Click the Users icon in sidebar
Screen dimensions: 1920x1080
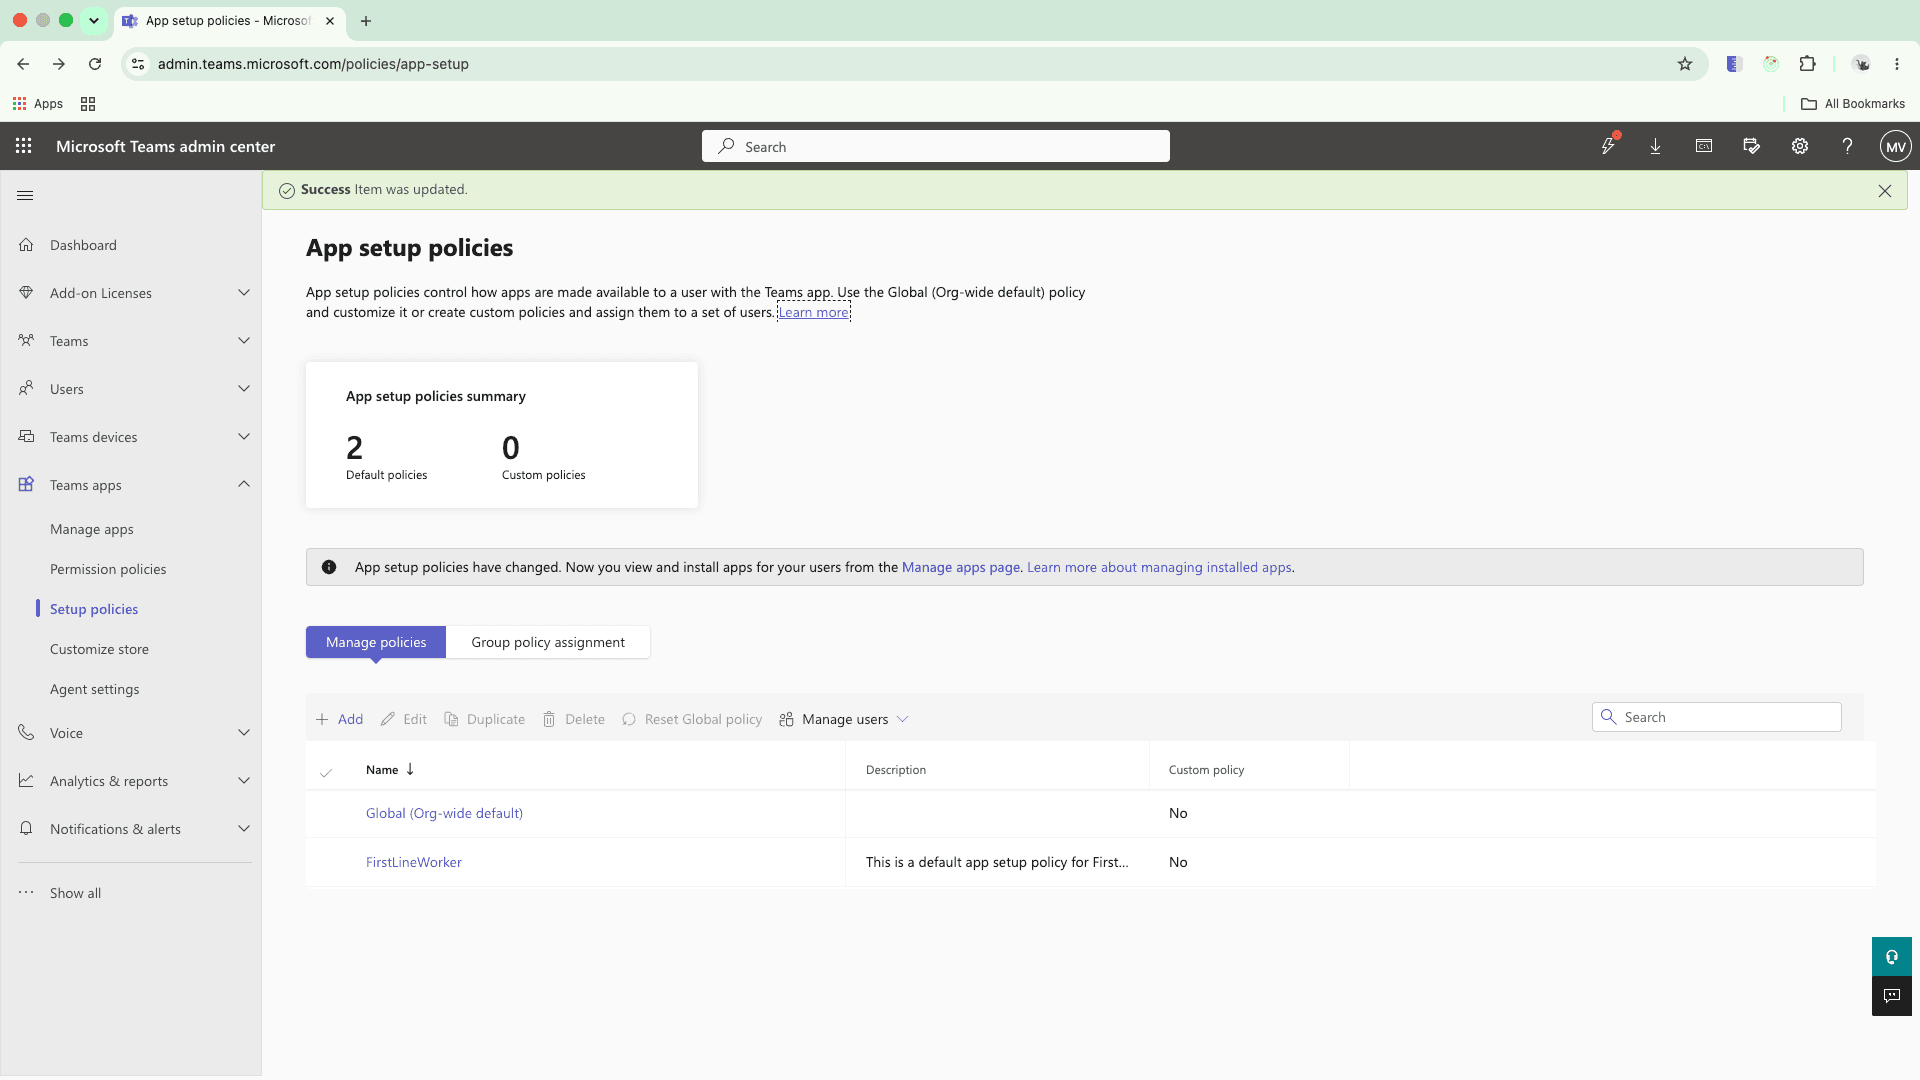(x=26, y=389)
